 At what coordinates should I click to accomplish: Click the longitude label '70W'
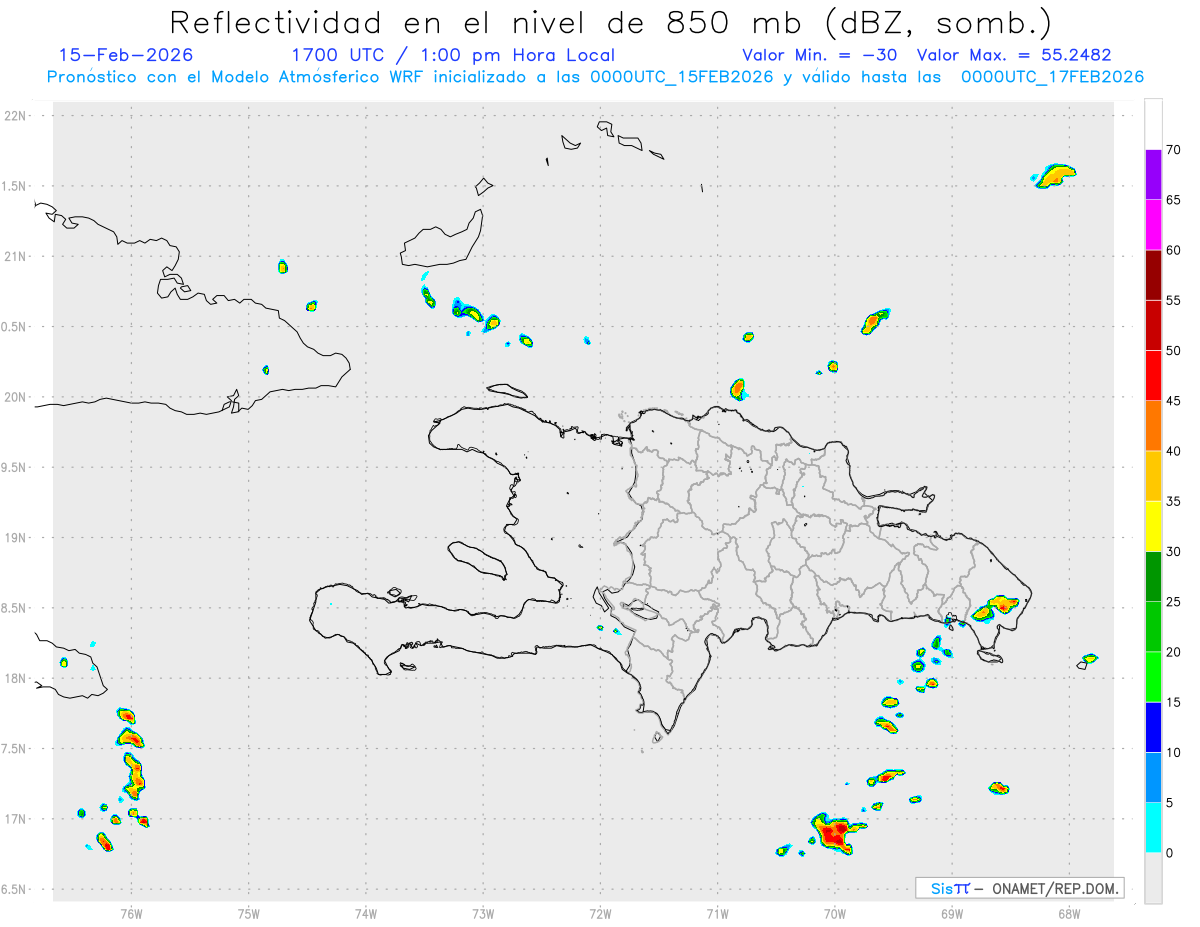(x=835, y=913)
